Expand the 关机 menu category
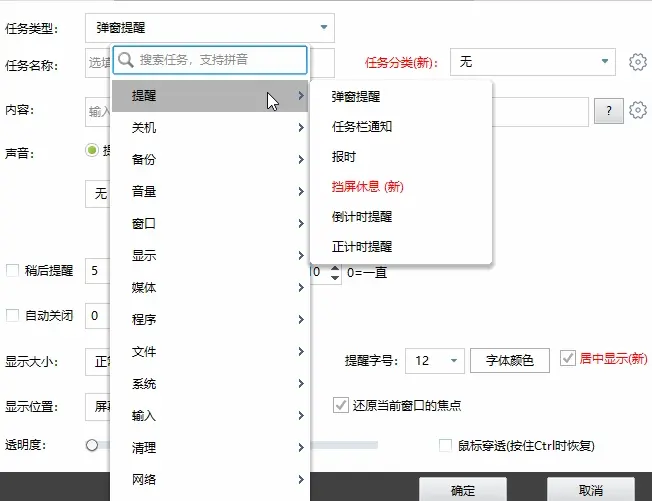652x501 pixels. pyautogui.click(x=210, y=128)
